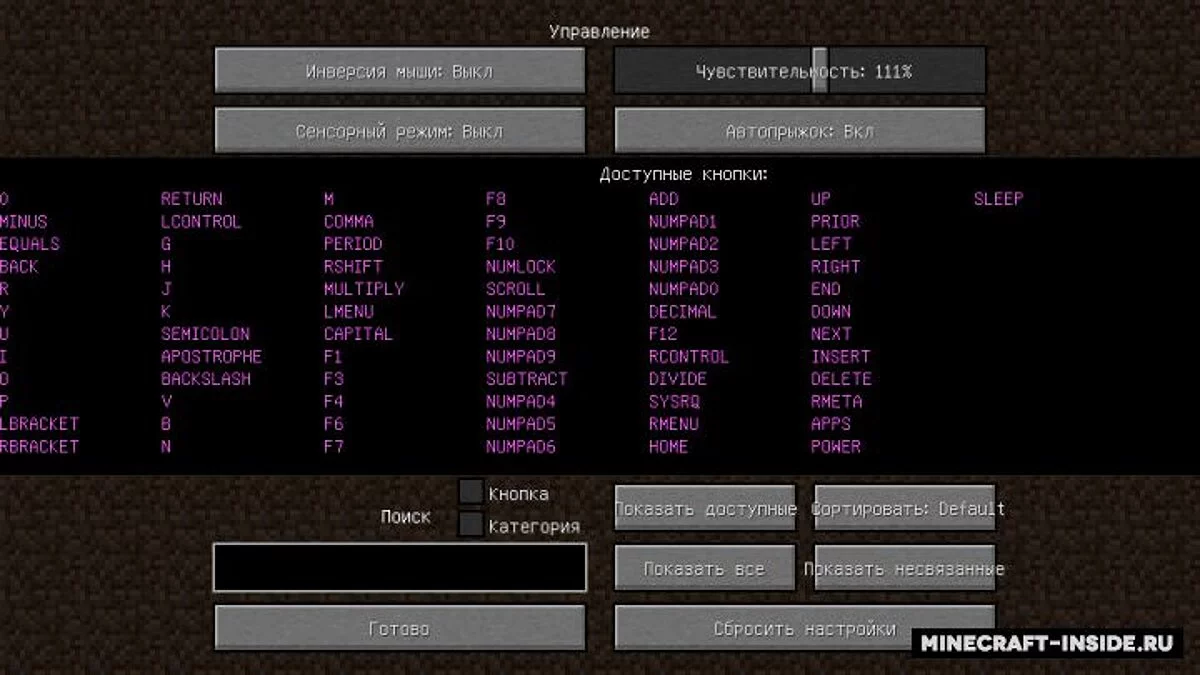Select the F10 key entry
Image resolution: width=1200 pixels, height=675 pixels.
pos(500,244)
